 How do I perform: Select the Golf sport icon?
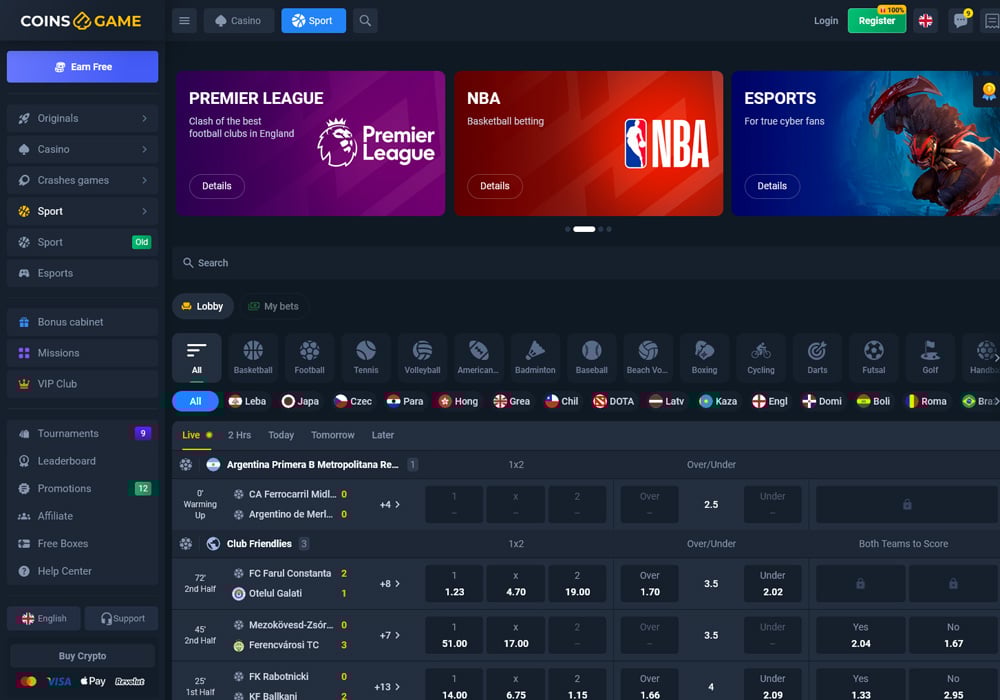930,357
